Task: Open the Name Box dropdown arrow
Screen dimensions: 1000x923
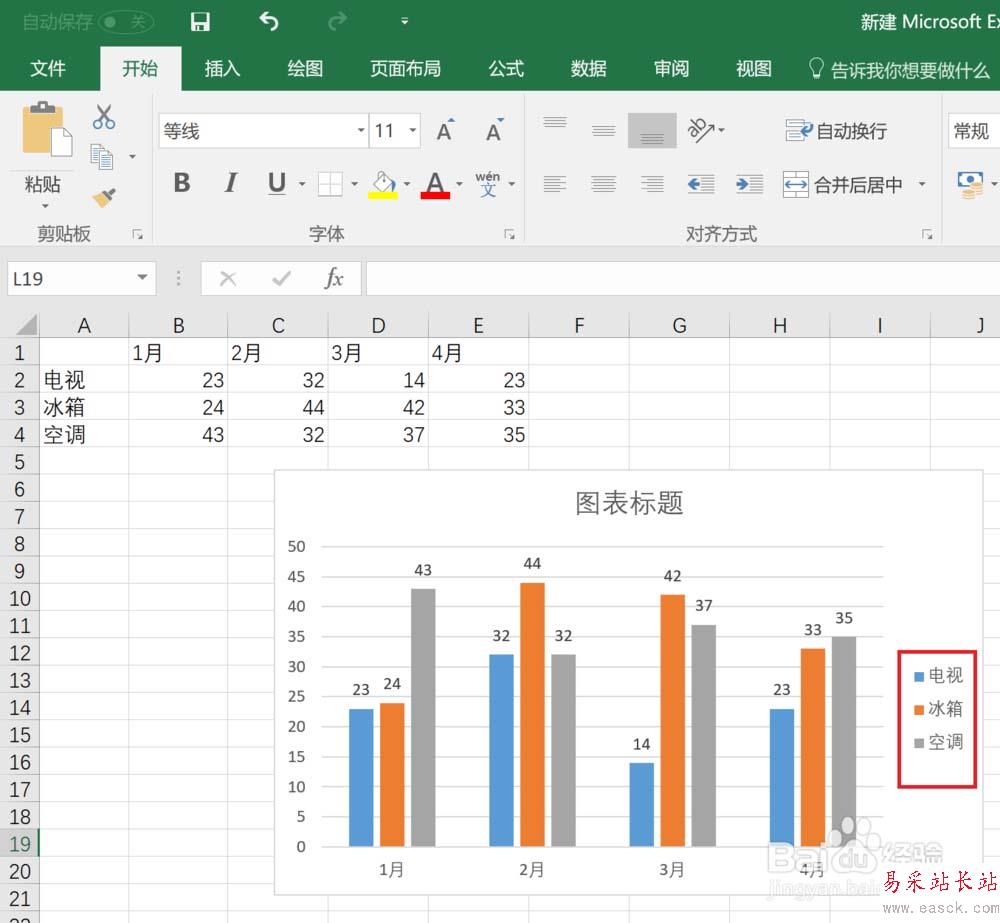Action: tap(142, 279)
